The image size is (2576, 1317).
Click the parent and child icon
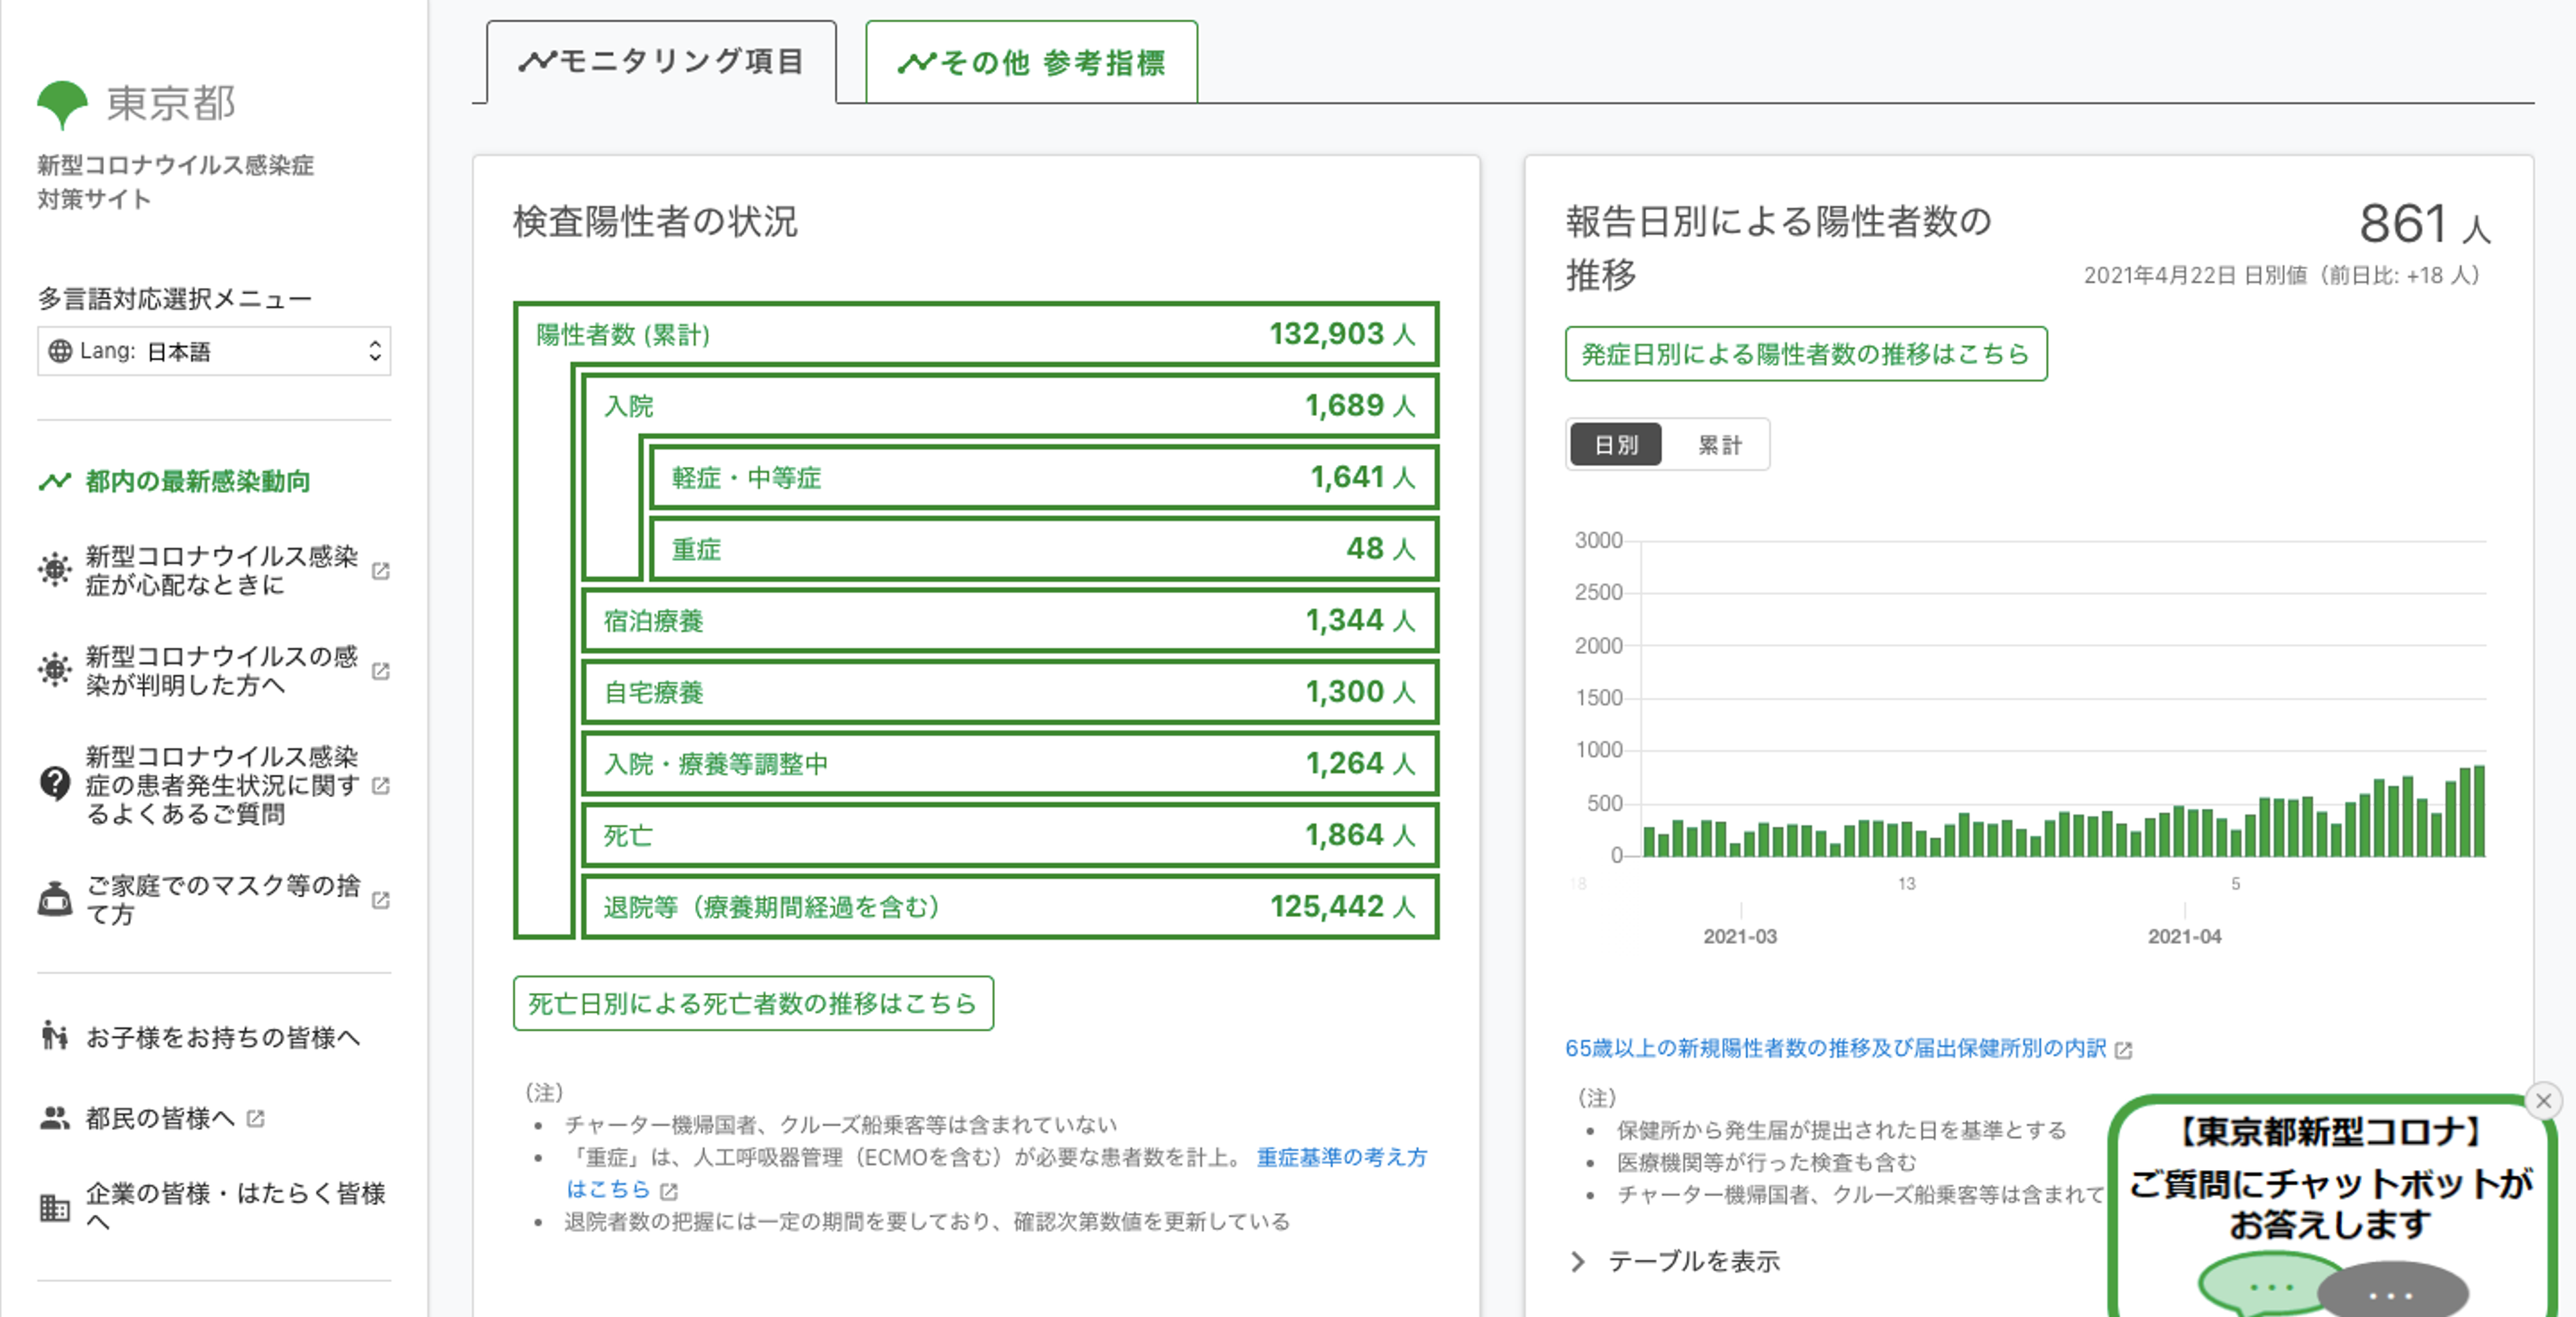55,1036
